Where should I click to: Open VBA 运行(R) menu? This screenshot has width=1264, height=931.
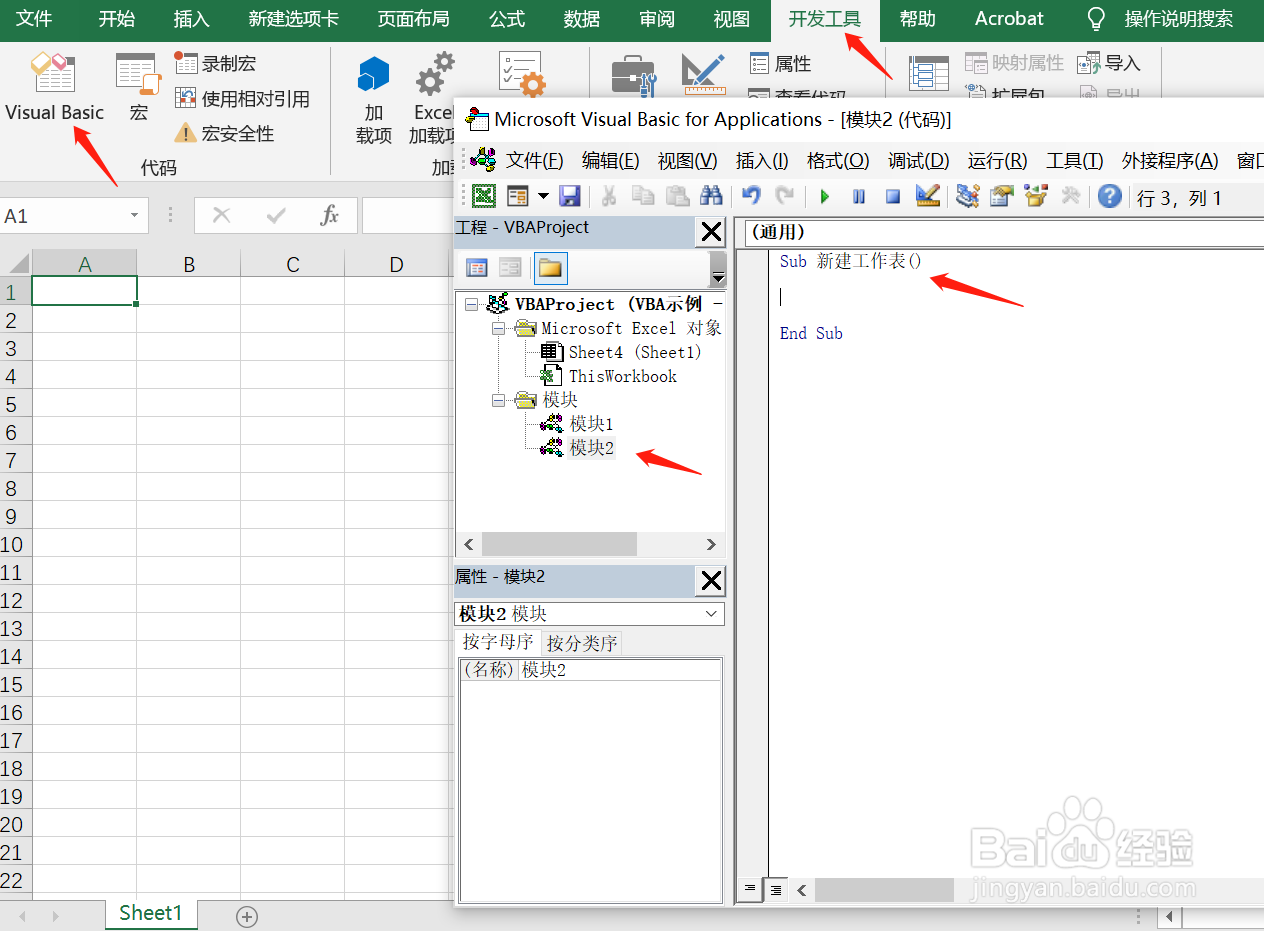pyautogui.click(x=997, y=161)
